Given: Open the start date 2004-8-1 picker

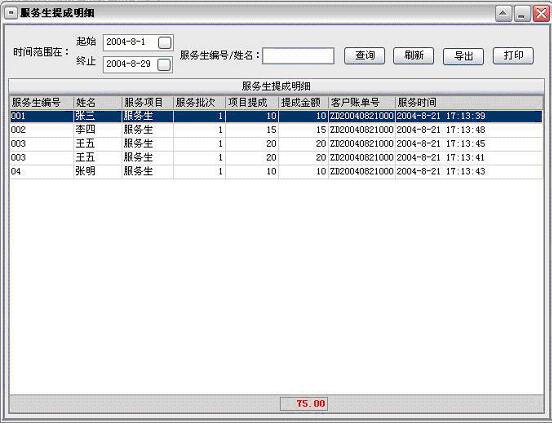Looking at the screenshot, I should pyautogui.click(x=164, y=43).
